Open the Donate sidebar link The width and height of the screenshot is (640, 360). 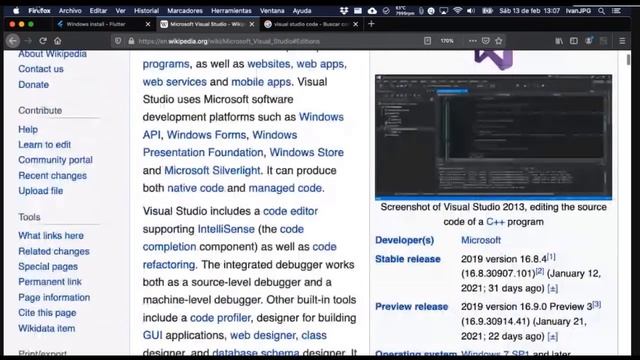pyautogui.click(x=33, y=84)
